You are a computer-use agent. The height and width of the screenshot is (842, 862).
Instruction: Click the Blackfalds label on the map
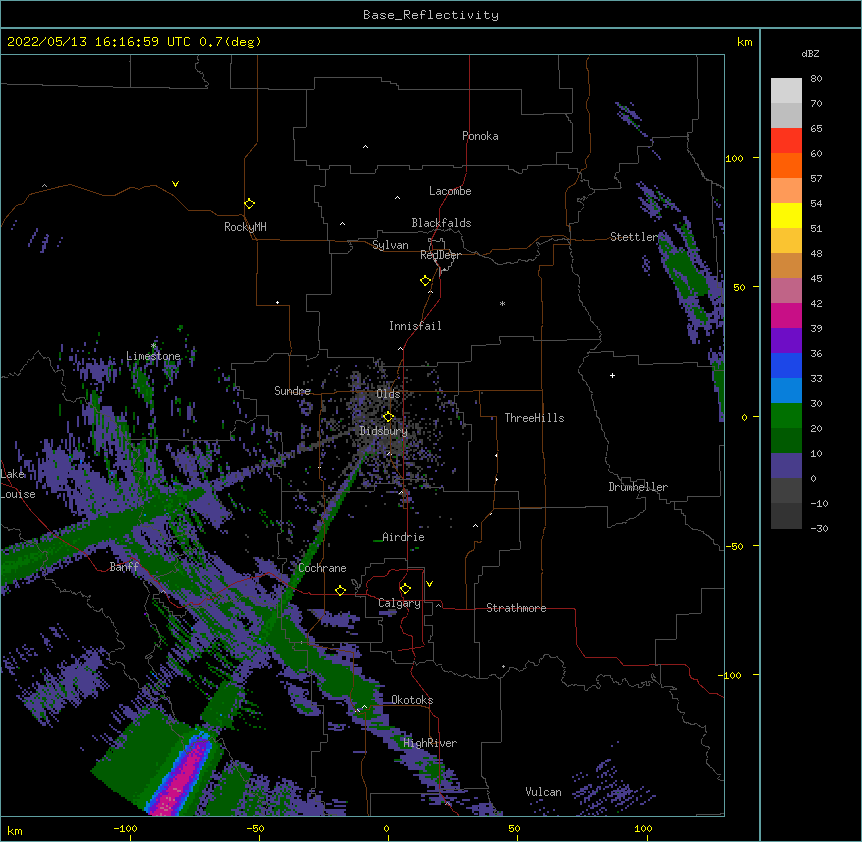pyautogui.click(x=441, y=223)
